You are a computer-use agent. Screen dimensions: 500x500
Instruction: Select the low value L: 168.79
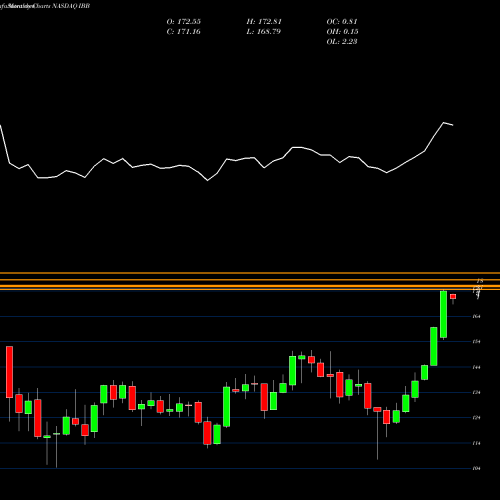264,32
